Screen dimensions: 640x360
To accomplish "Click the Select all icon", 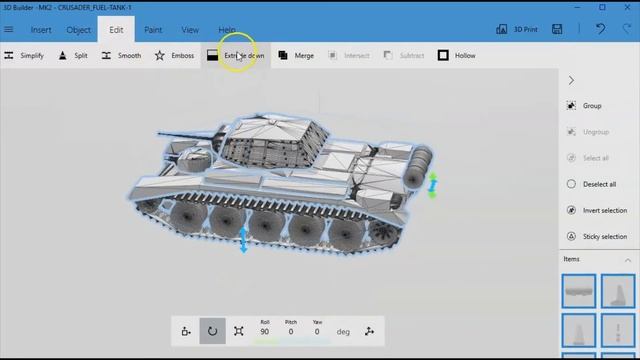I will pos(571,158).
